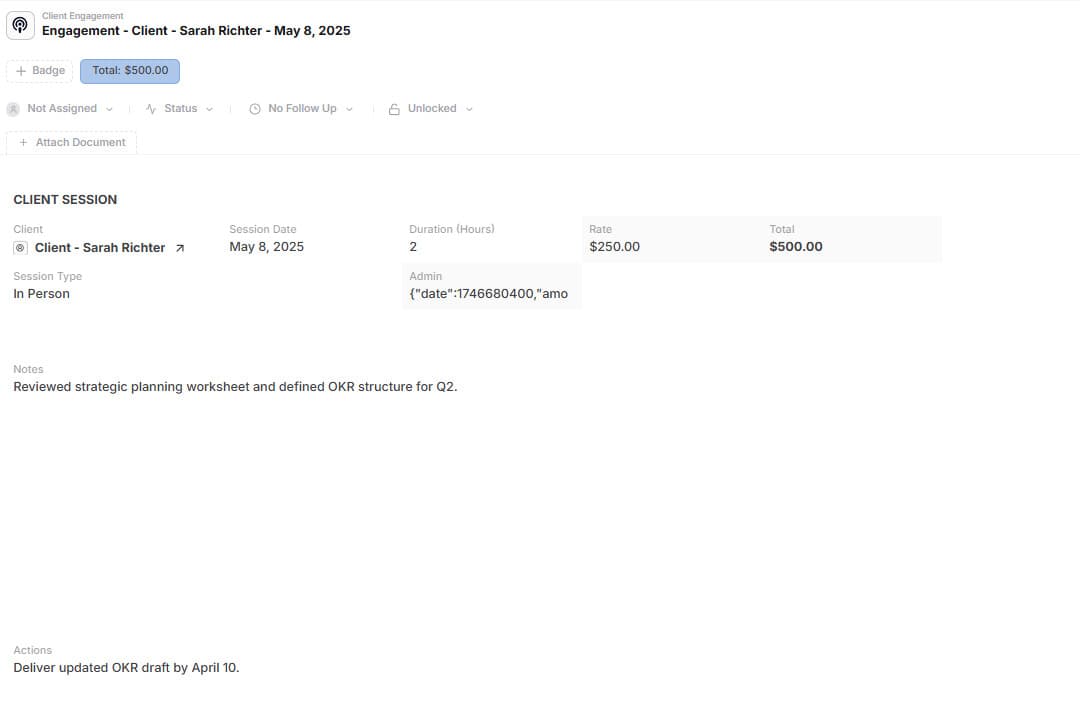Click the plus icon in Attach Document
1080x720 pixels.
[23, 142]
